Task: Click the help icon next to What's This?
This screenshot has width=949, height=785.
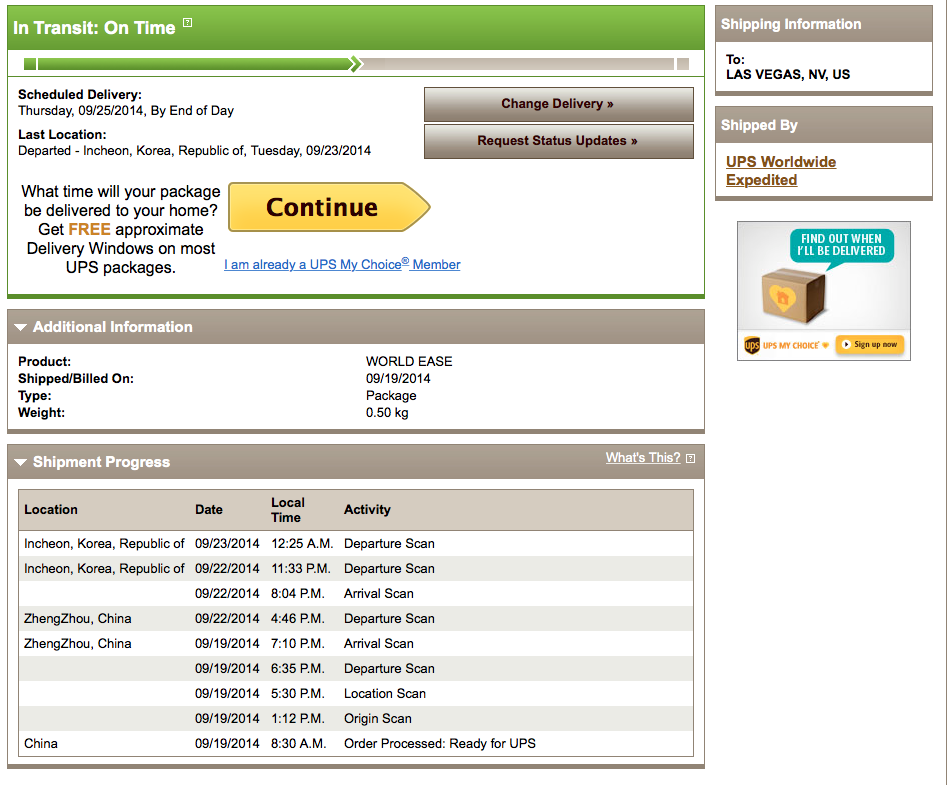Action: pos(691,459)
